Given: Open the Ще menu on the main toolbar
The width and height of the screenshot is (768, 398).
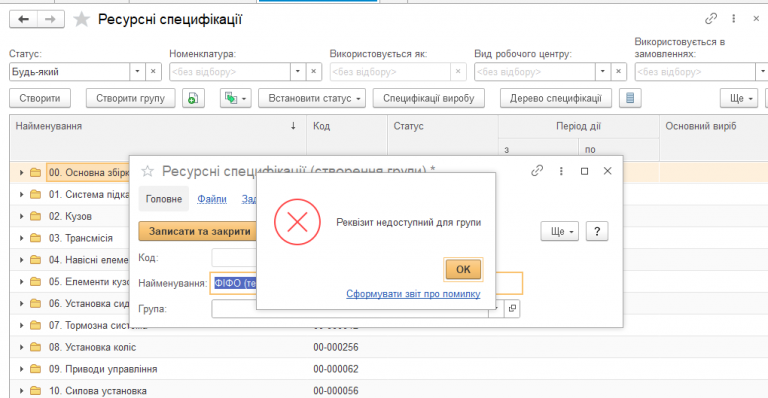Looking at the screenshot, I should point(739,98).
